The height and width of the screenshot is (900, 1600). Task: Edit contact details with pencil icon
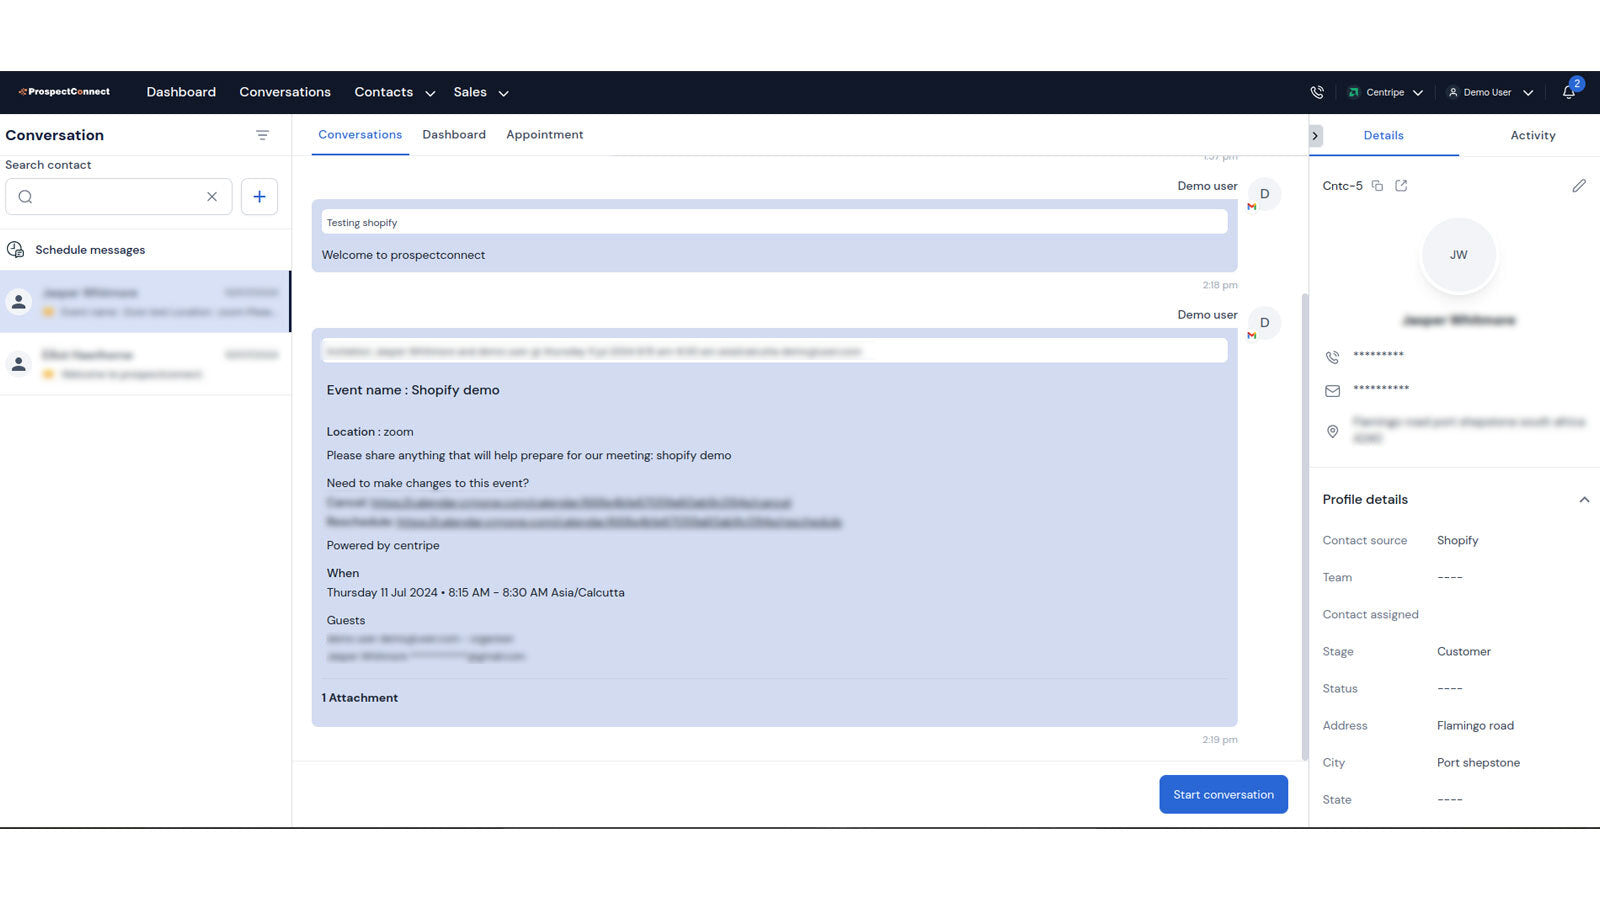(1579, 186)
